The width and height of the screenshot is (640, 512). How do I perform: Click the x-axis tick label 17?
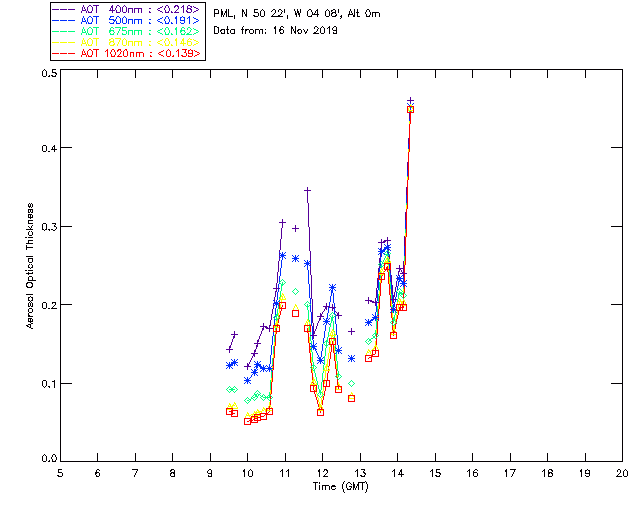click(x=510, y=473)
